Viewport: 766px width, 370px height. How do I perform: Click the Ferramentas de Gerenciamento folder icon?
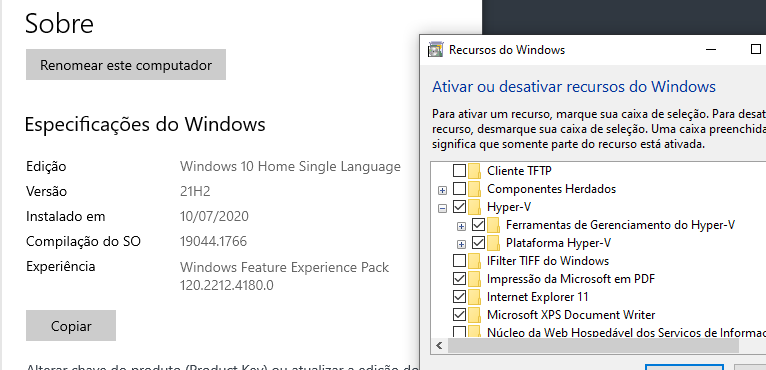[493, 225]
